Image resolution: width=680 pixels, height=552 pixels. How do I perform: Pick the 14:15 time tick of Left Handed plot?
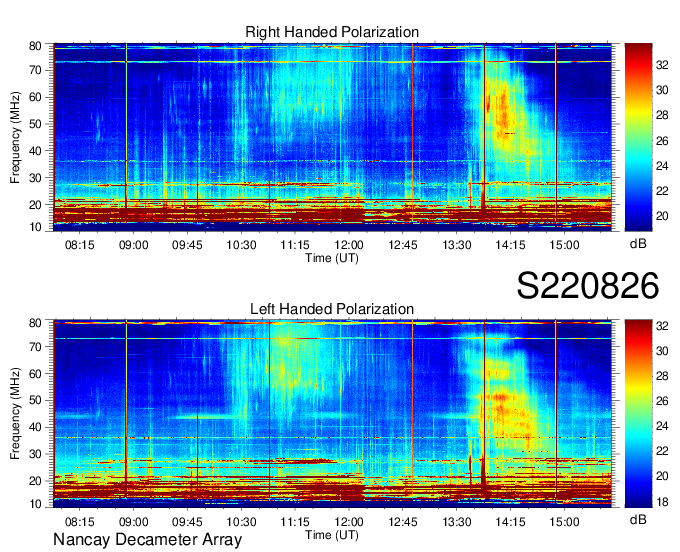510,522
